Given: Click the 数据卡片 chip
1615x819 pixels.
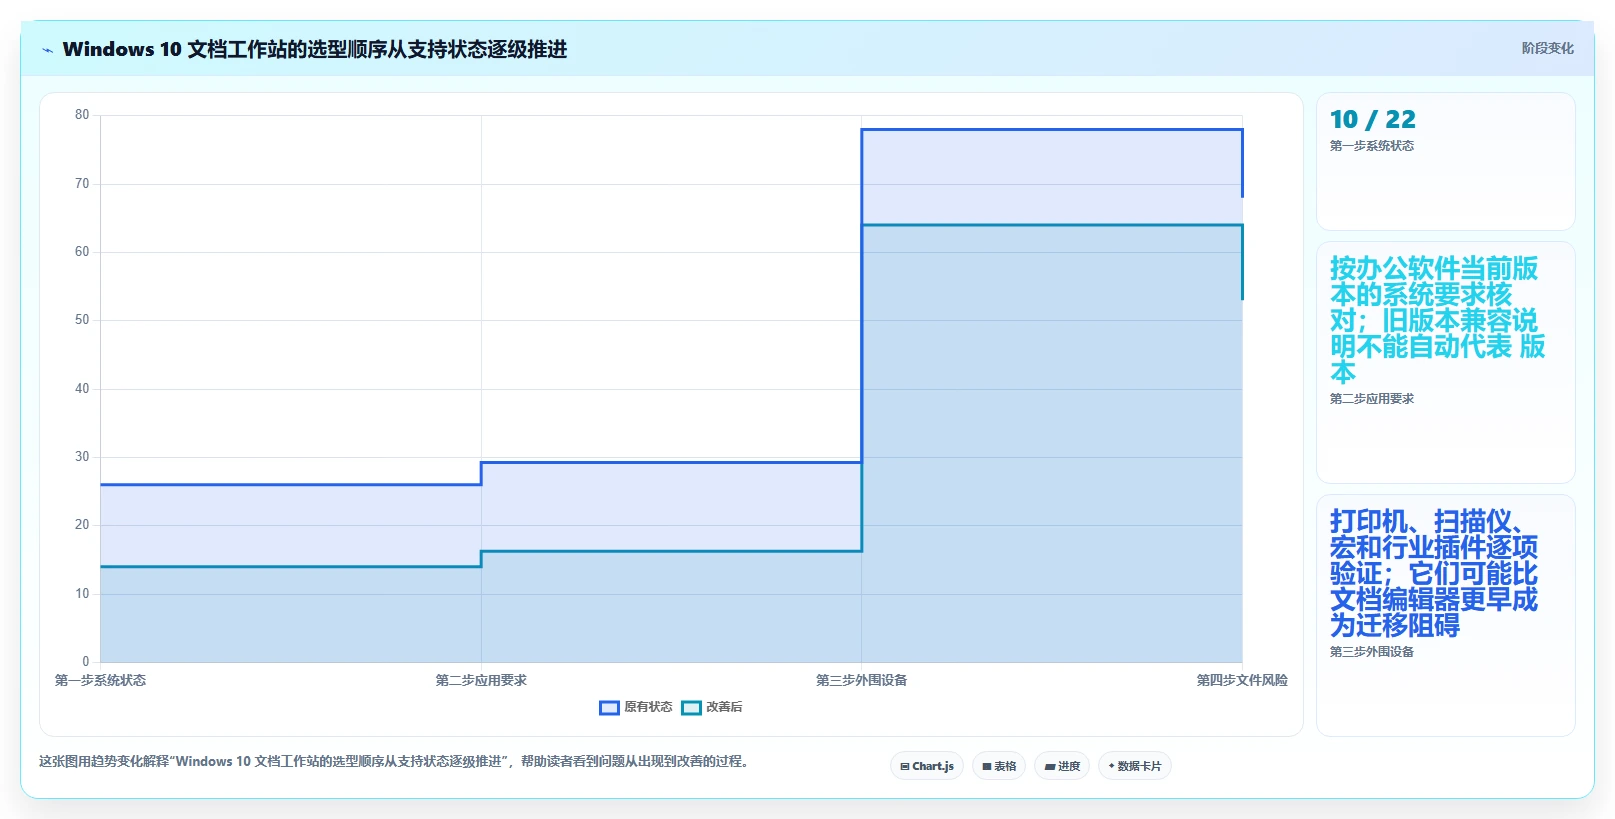Looking at the screenshot, I should click(x=1135, y=766).
